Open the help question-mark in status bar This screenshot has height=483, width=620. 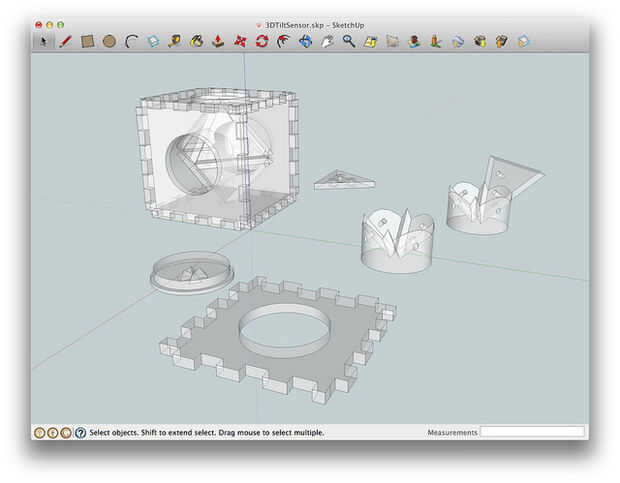point(80,433)
